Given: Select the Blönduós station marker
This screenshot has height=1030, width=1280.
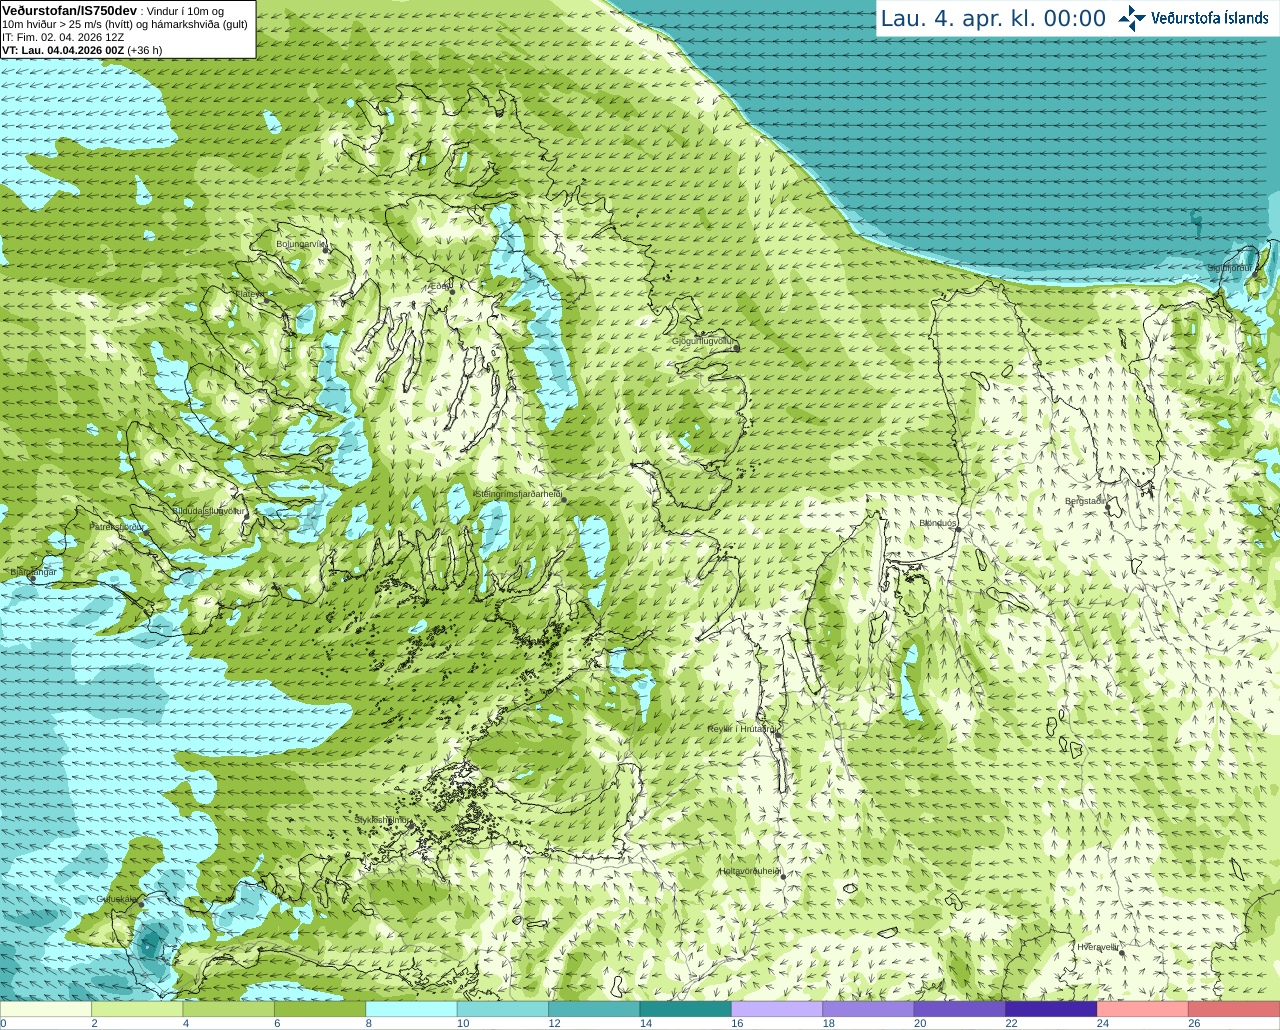Looking at the screenshot, I should pos(958,529).
